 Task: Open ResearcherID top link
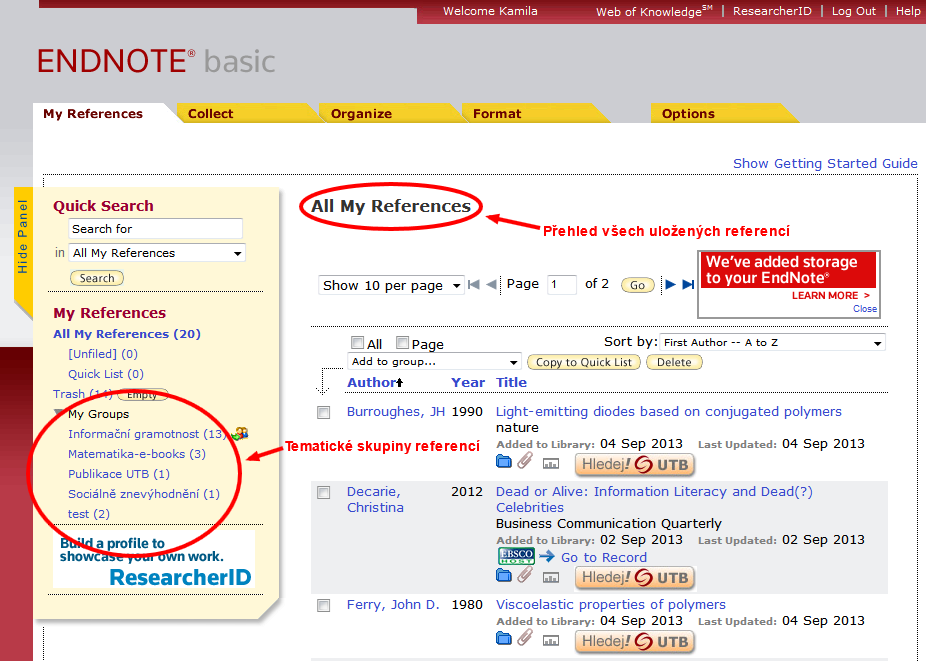772,11
